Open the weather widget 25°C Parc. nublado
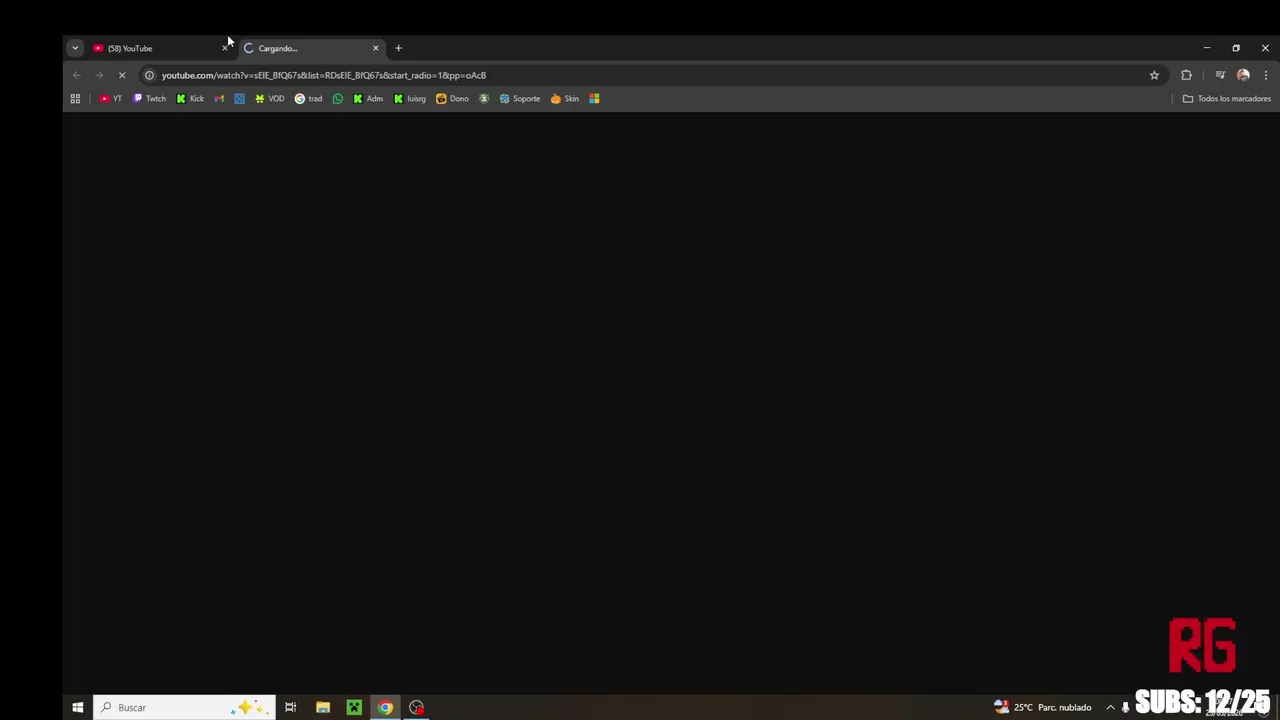This screenshot has height=720, width=1280. tap(1042, 707)
